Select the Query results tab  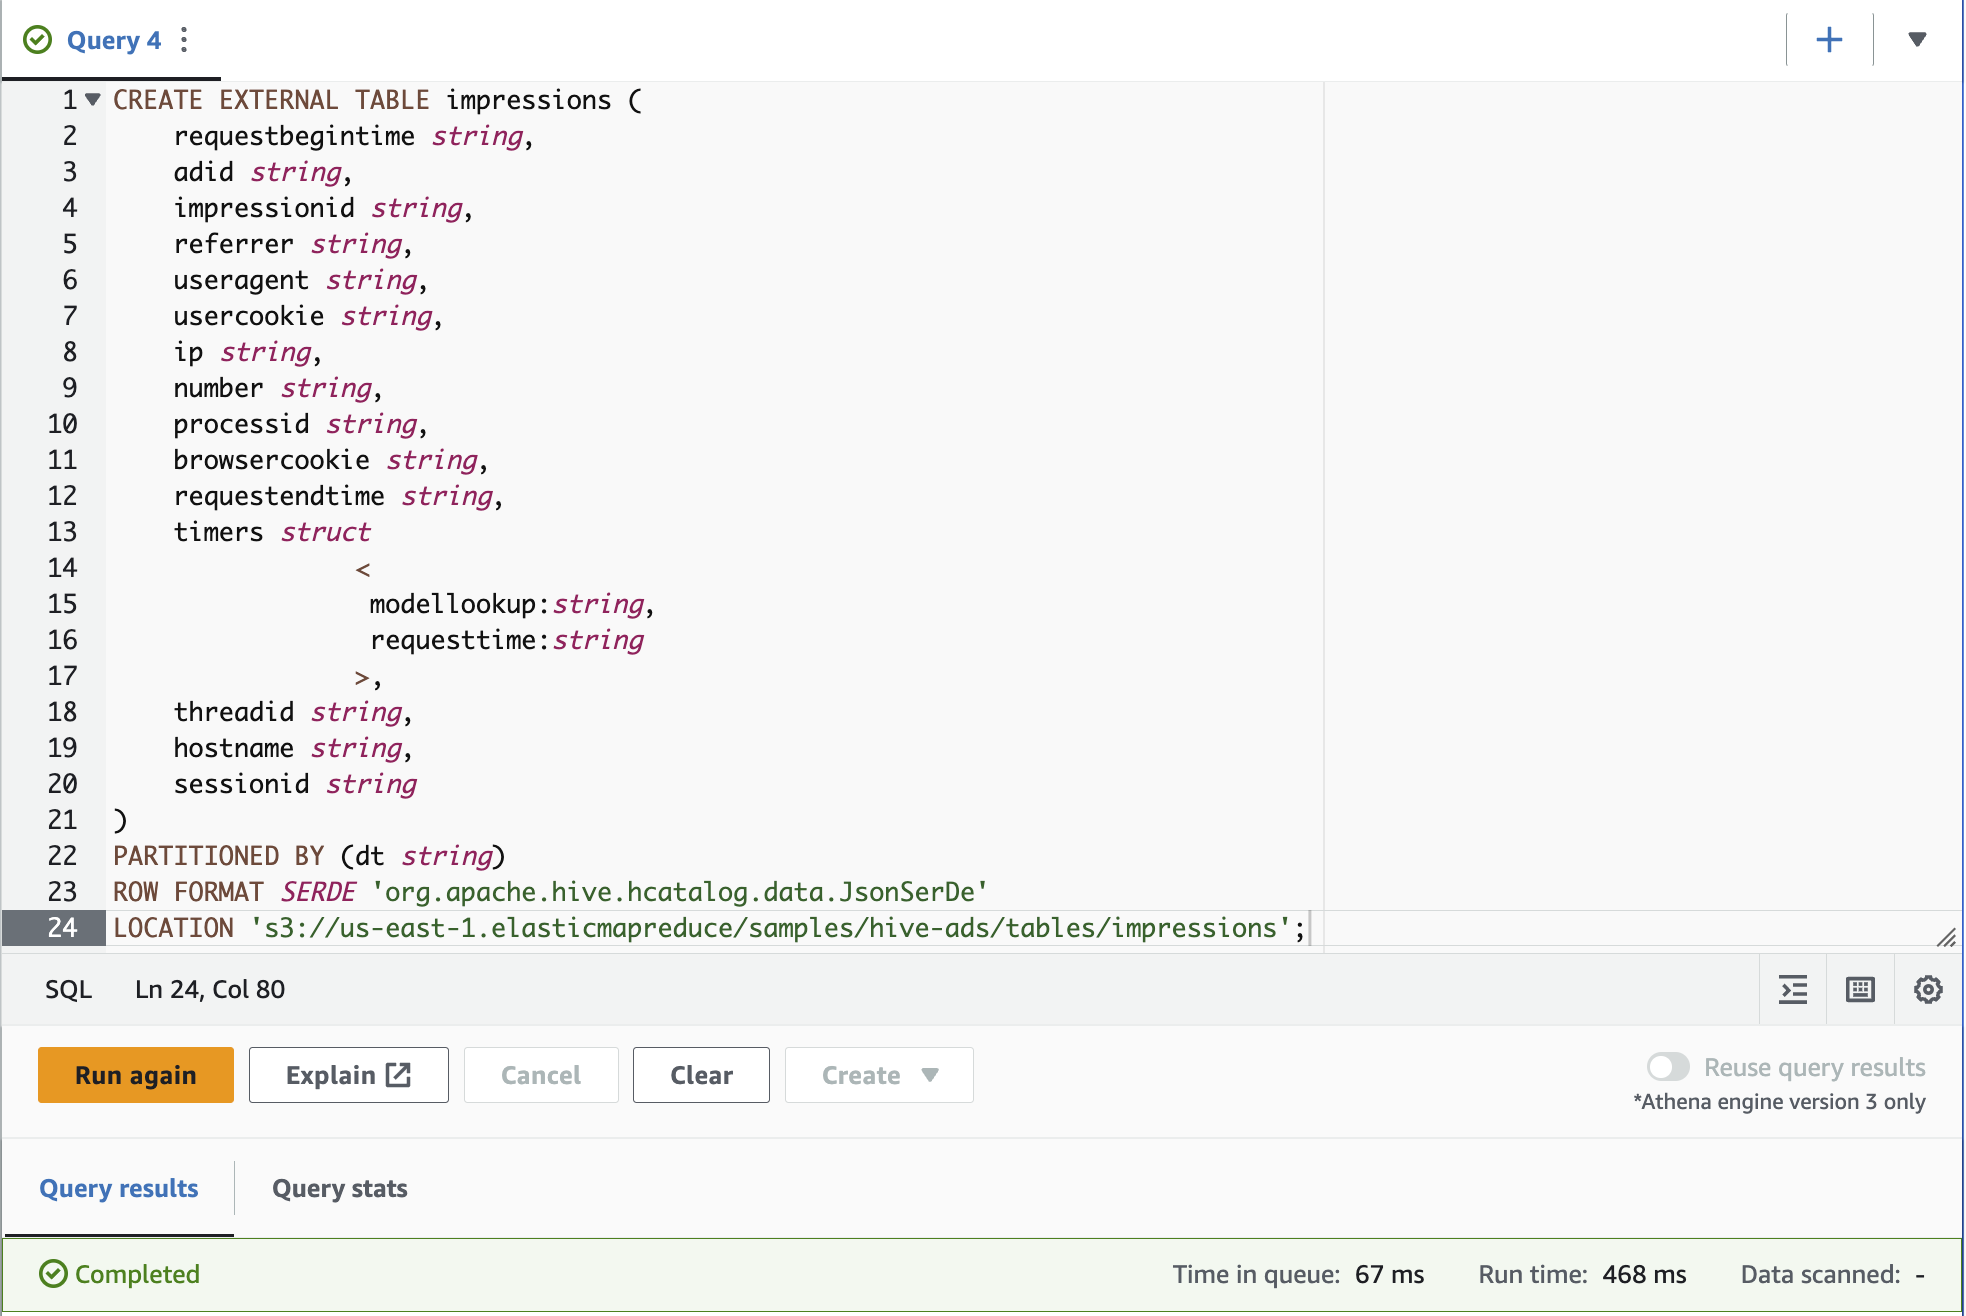[118, 1188]
